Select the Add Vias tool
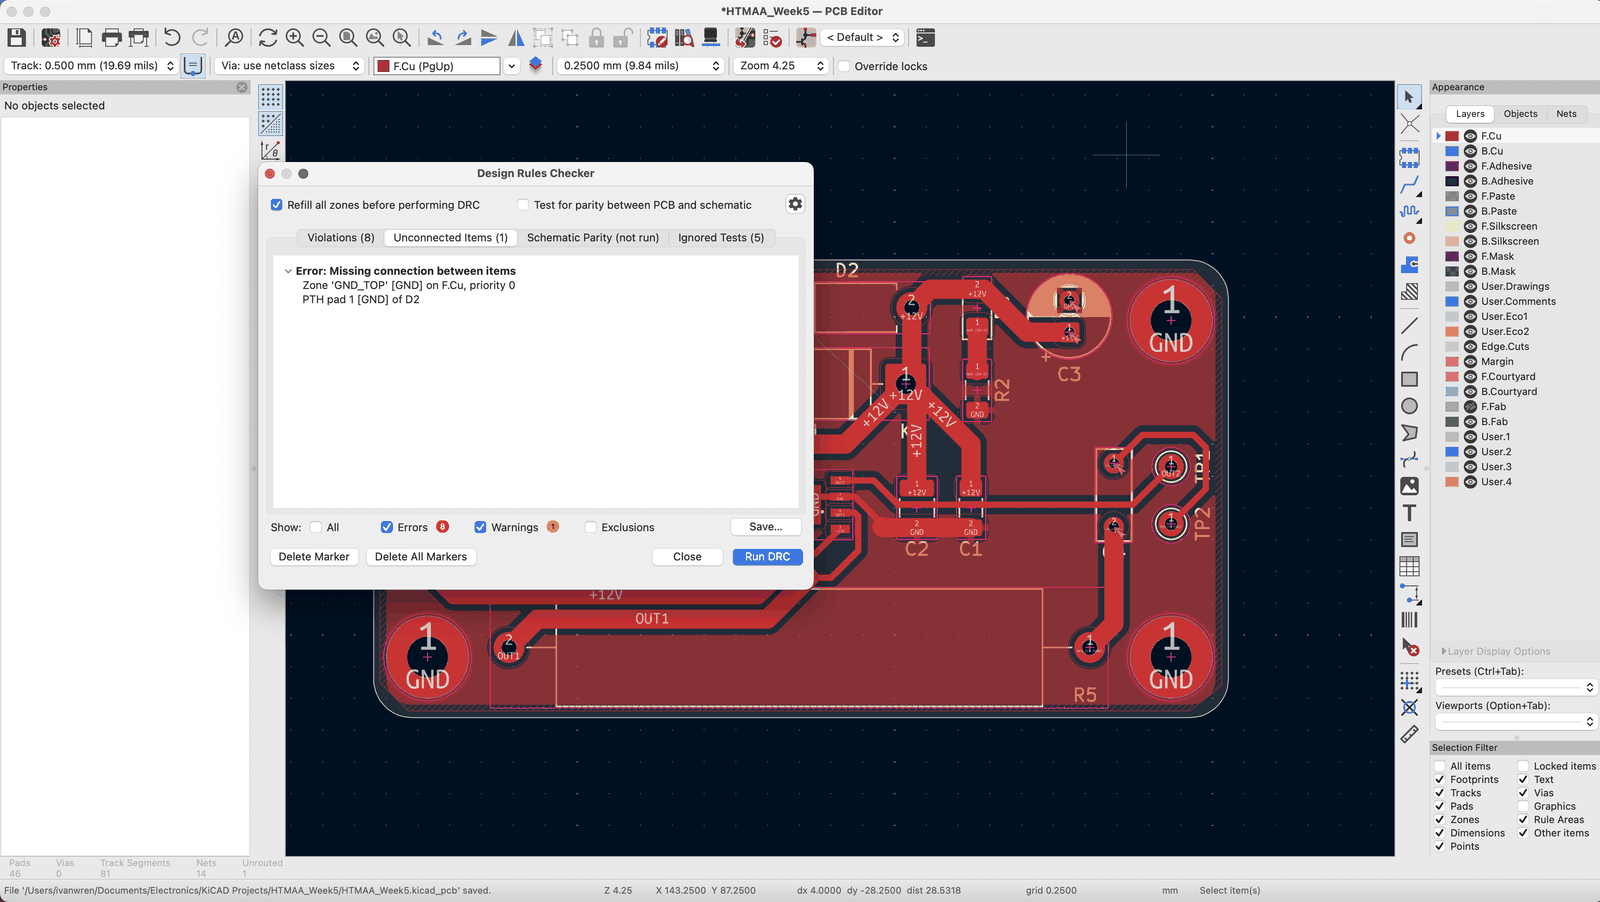The width and height of the screenshot is (1600, 902). [x=1410, y=238]
